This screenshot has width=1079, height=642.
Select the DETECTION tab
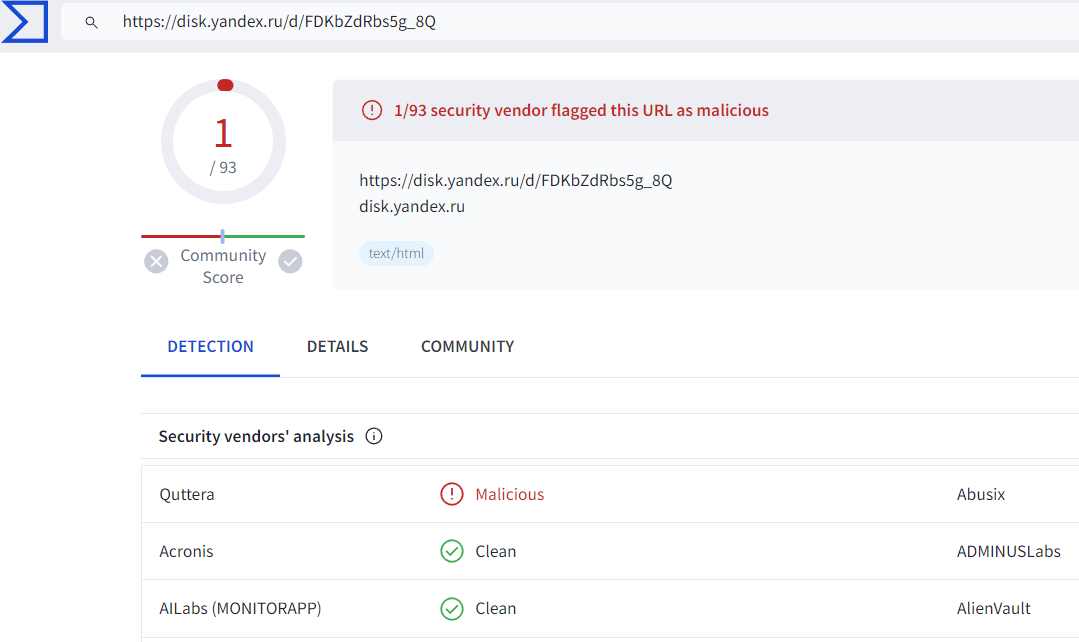pos(211,347)
